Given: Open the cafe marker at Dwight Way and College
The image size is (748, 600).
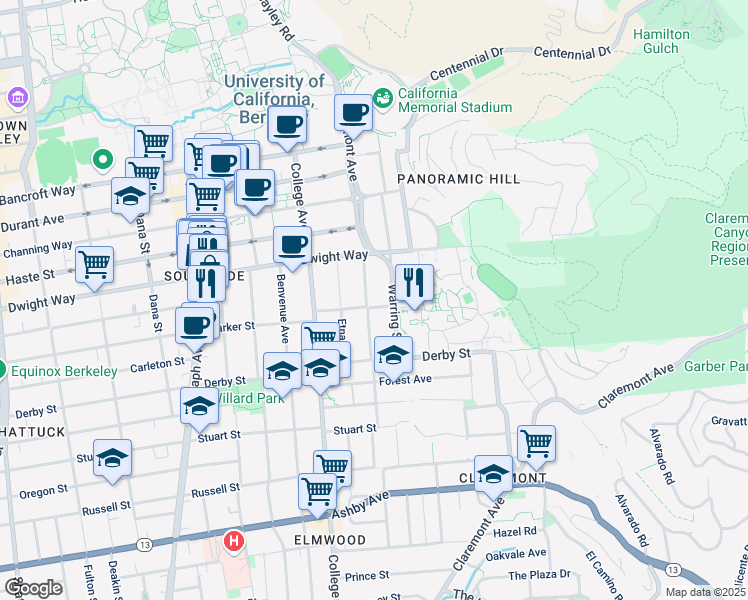Looking at the screenshot, I should [x=292, y=246].
